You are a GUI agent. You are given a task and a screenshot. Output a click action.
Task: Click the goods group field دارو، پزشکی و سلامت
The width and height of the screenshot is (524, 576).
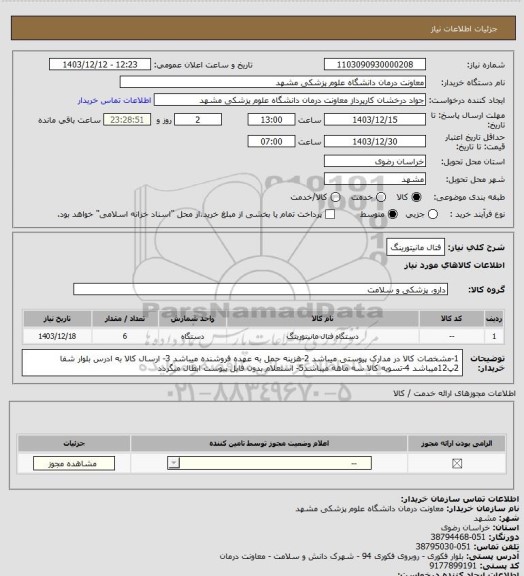coord(261,289)
